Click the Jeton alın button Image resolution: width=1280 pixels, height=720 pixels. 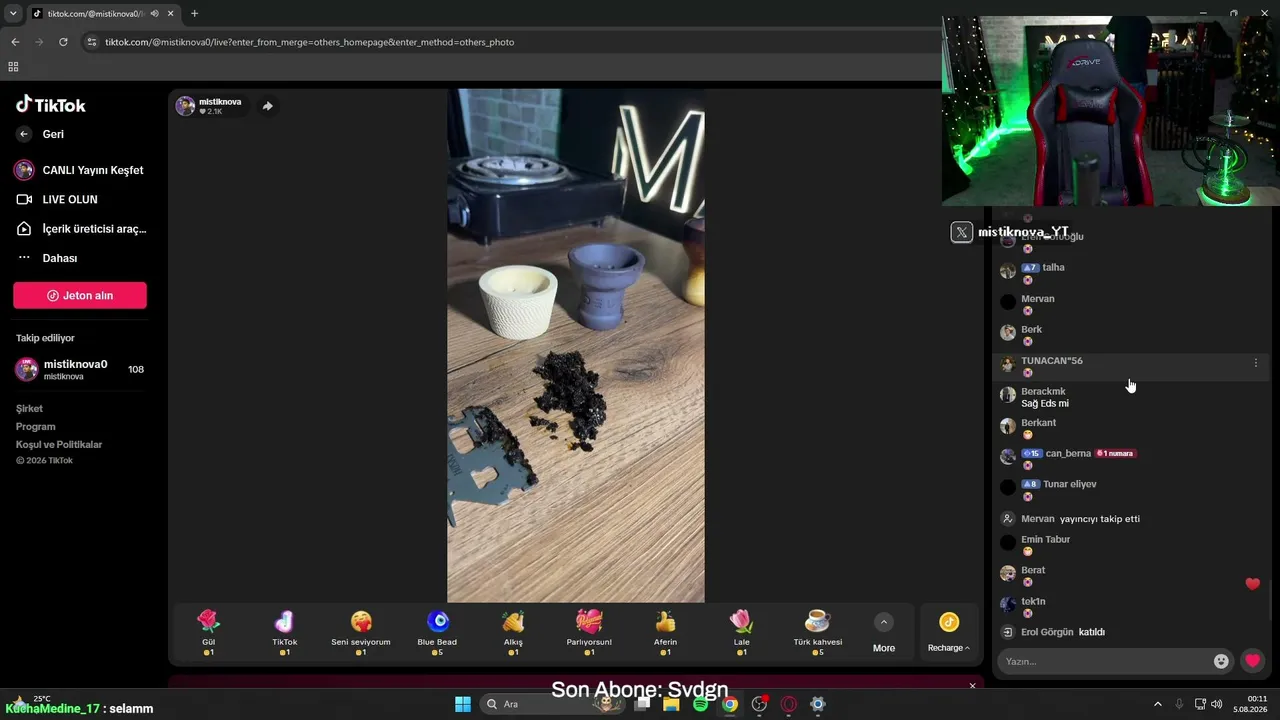click(80, 295)
